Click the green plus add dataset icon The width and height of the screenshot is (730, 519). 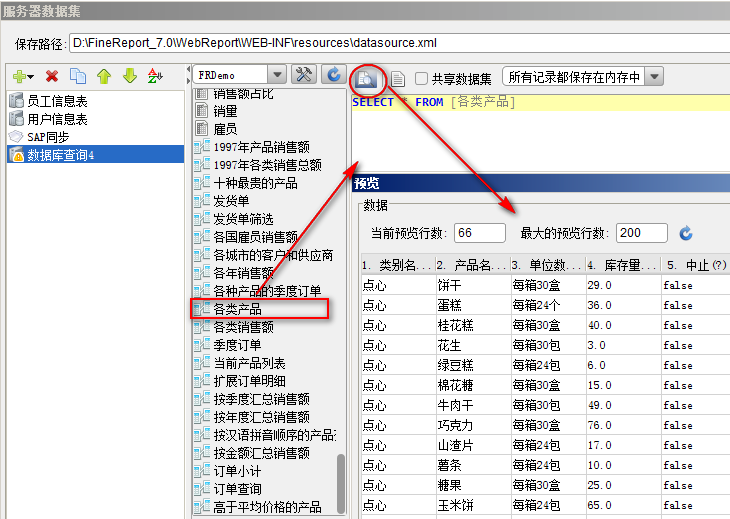tap(20, 76)
